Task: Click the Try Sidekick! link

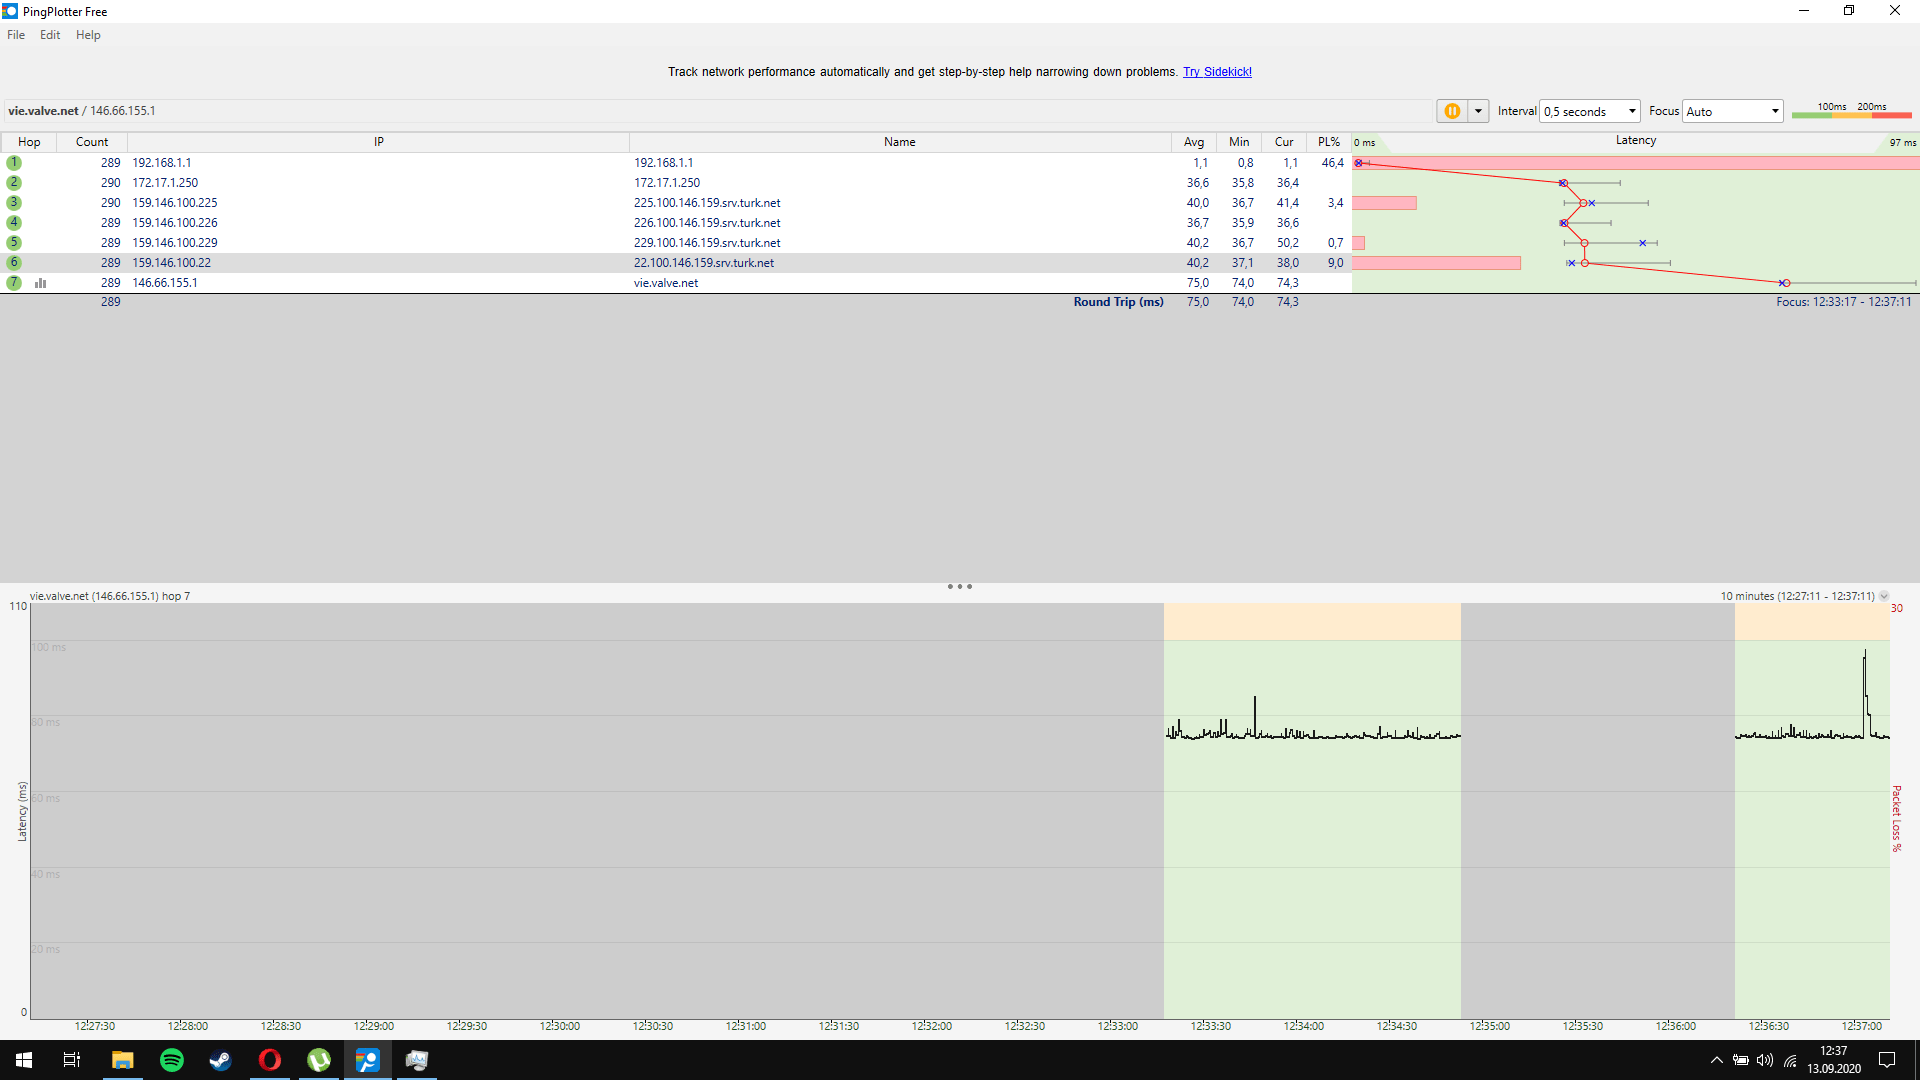Action: click(1217, 72)
